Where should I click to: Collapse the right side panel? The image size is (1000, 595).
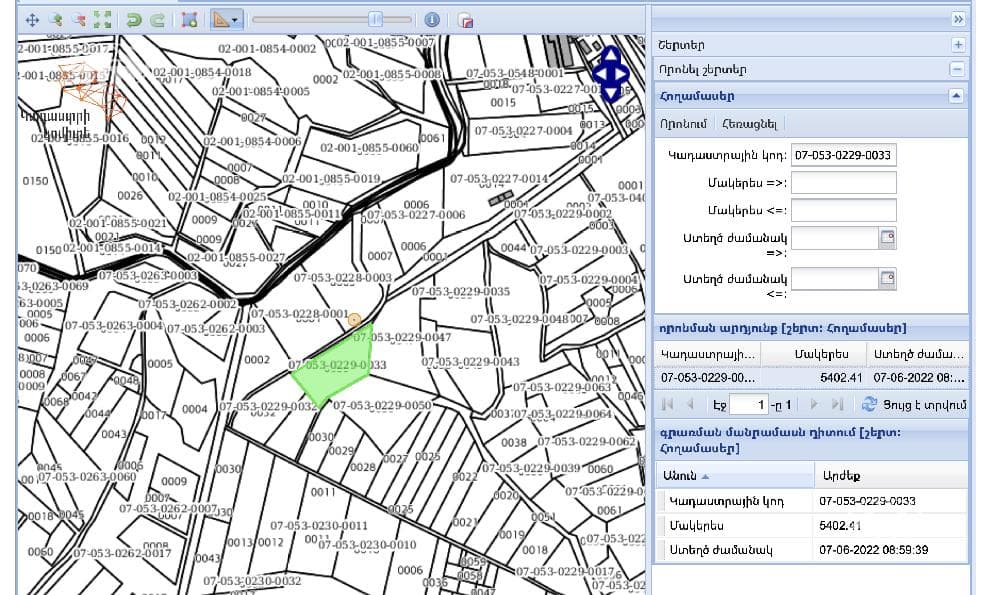pos(958,19)
